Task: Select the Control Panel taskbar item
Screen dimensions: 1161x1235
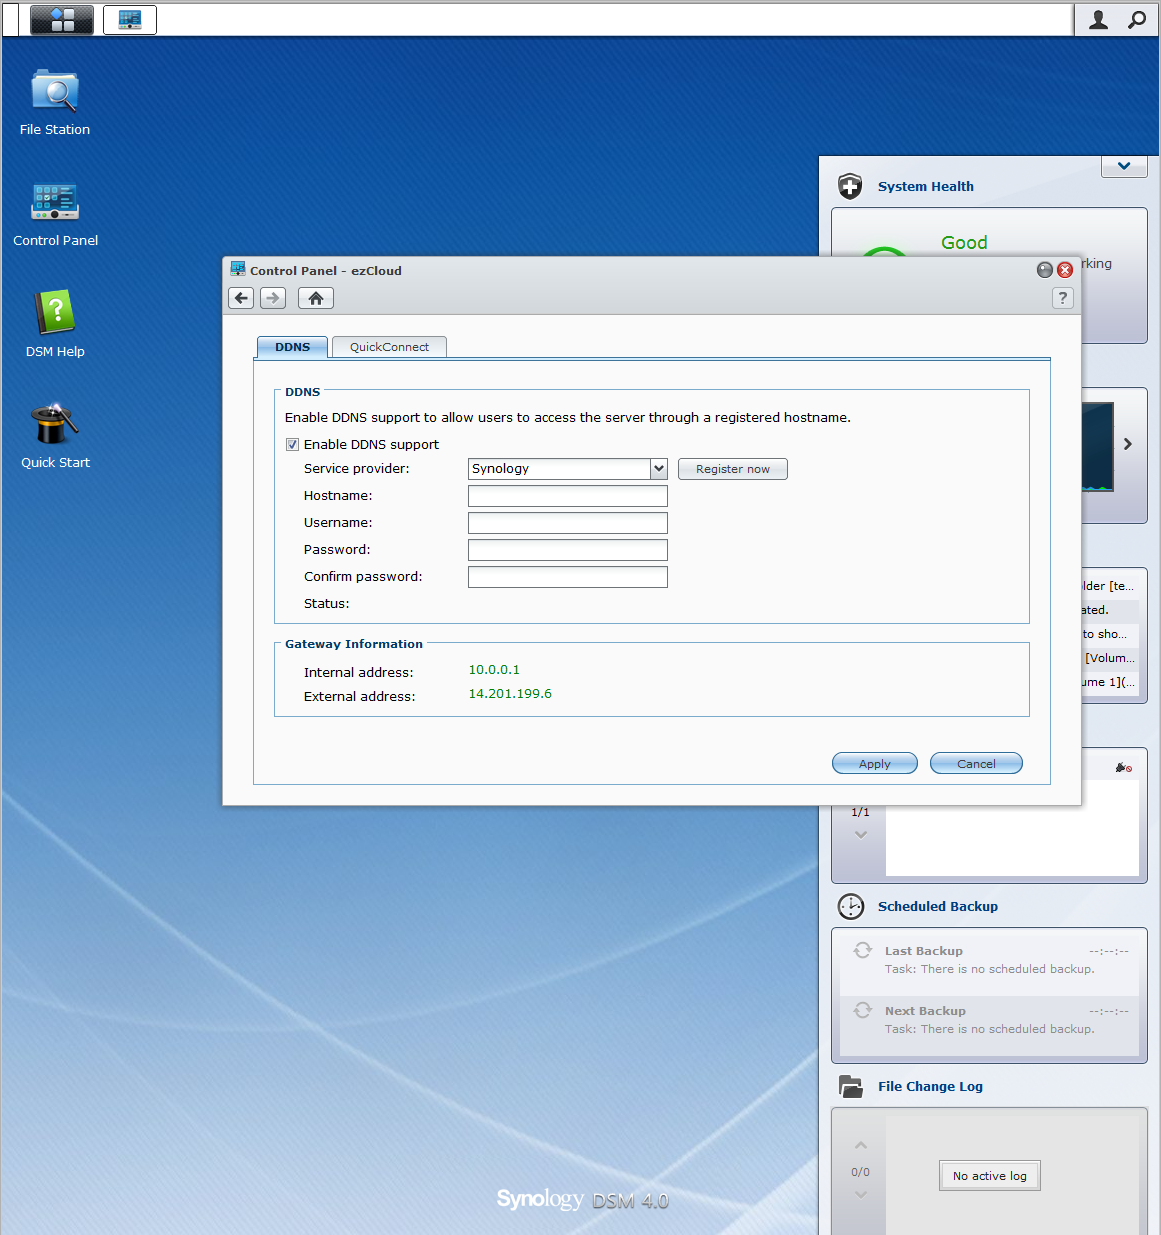Action: click(130, 20)
